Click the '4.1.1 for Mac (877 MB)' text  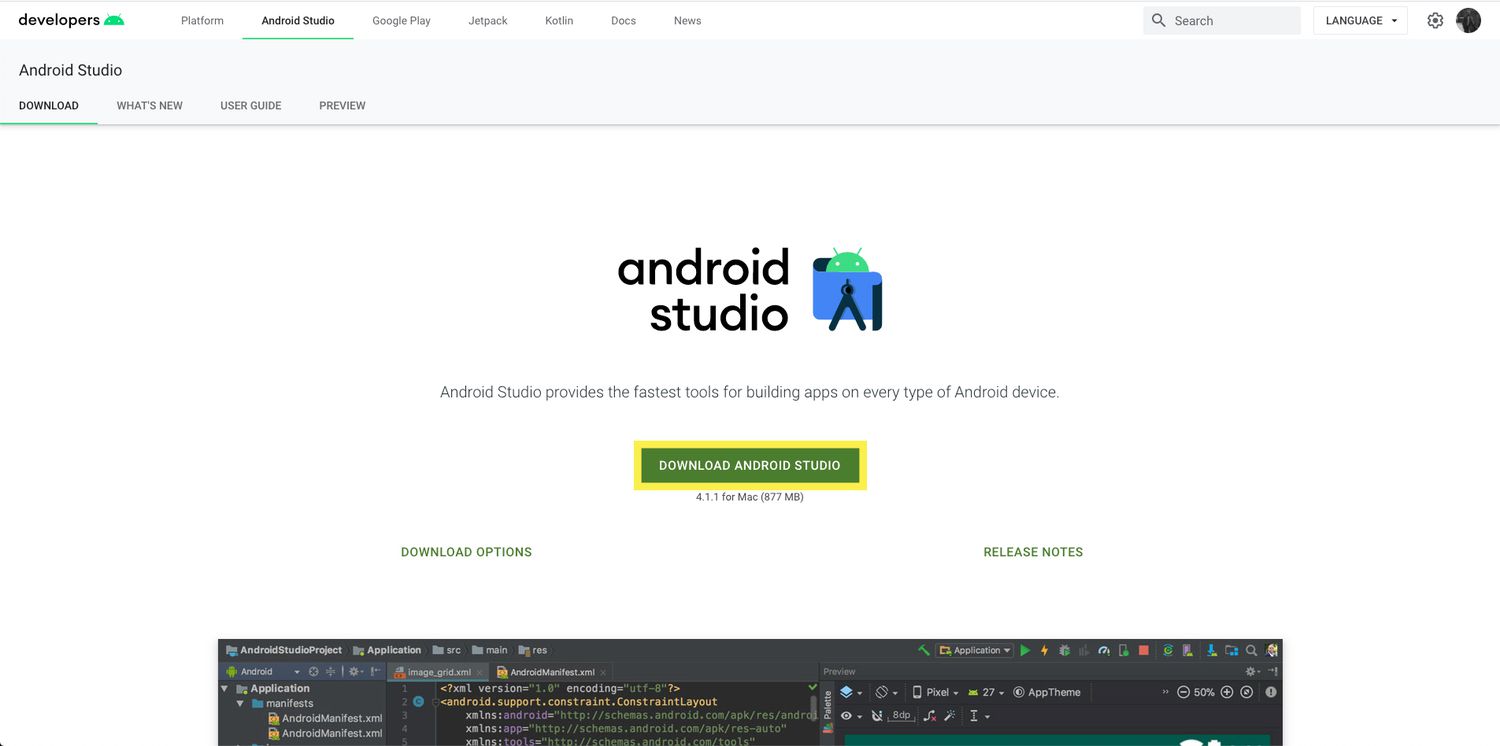[x=750, y=497]
